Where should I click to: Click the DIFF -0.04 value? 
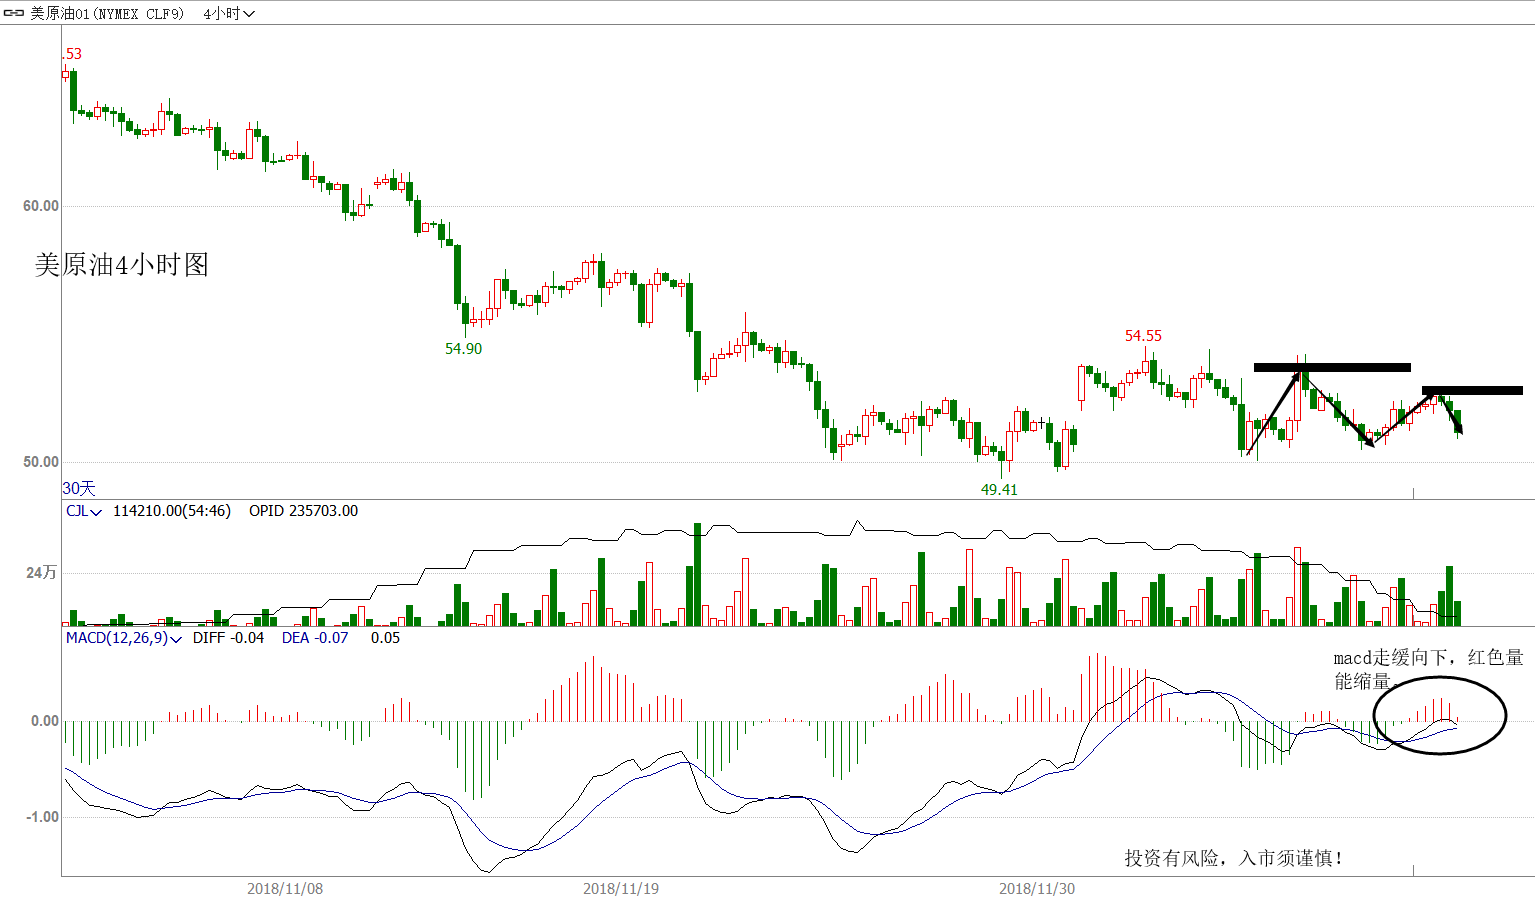point(228,638)
